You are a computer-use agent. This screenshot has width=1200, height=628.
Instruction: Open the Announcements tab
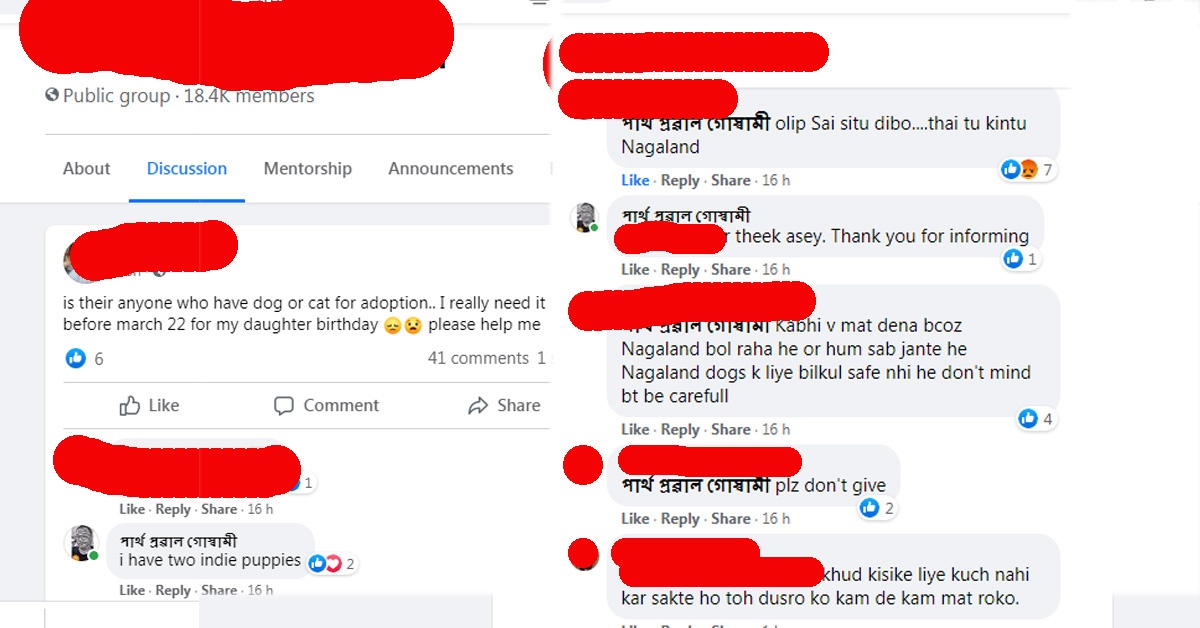pos(450,168)
